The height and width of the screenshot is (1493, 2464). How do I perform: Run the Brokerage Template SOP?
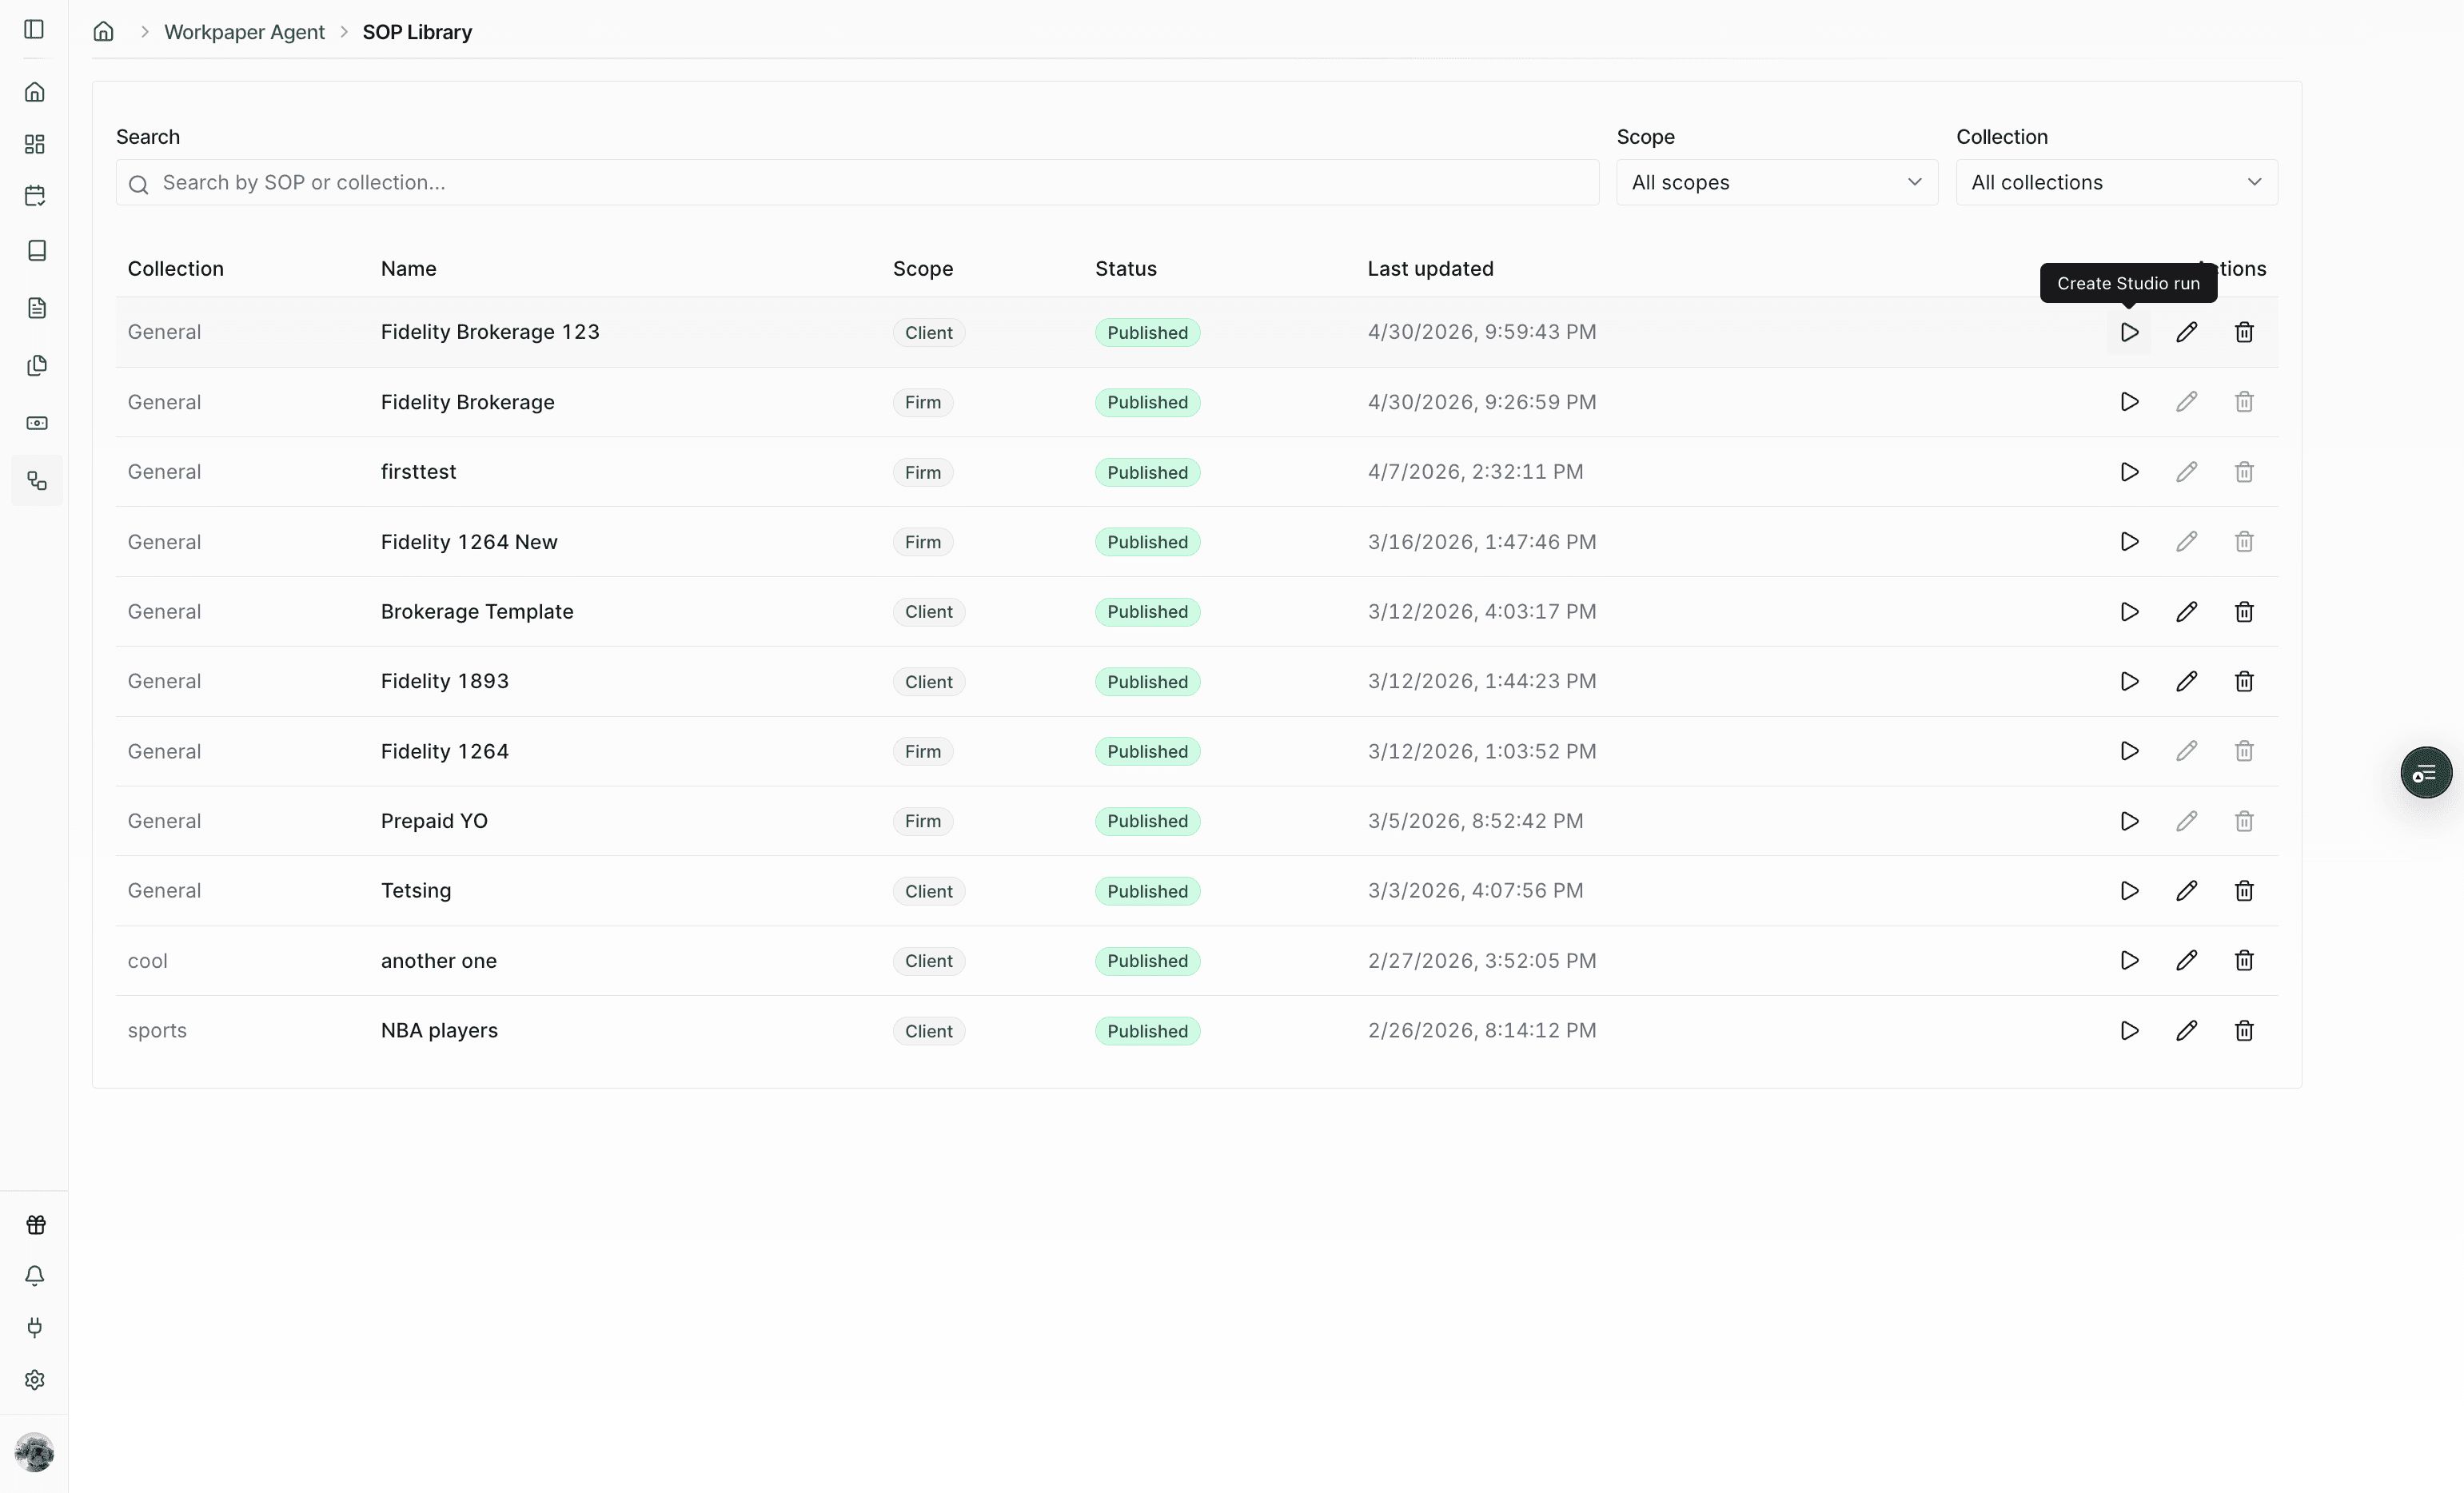[2129, 612]
